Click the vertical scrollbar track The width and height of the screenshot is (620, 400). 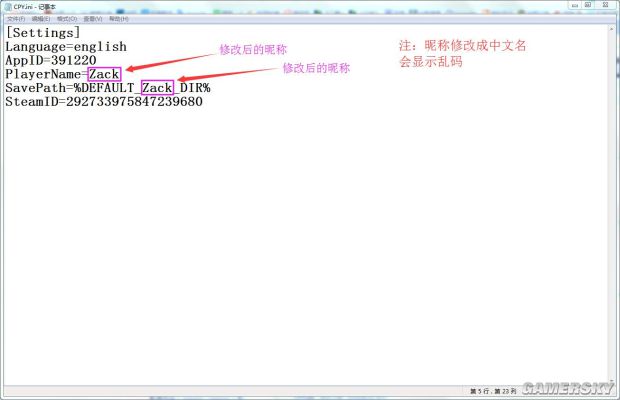(613, 200)
